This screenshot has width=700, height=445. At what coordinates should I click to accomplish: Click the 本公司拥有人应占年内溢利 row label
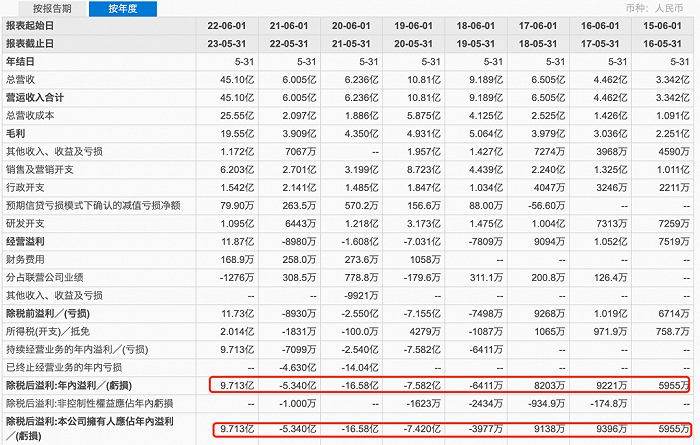[x=89, y=428]
